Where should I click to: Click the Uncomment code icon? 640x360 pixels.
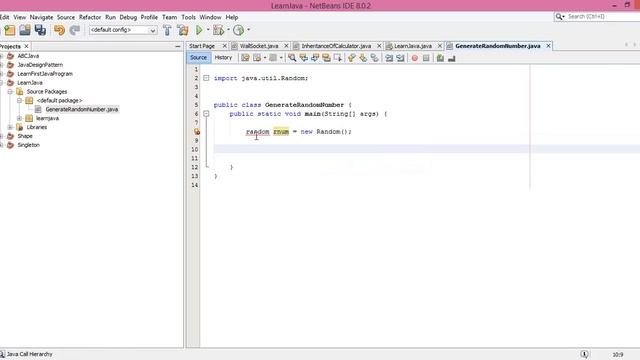451,58
